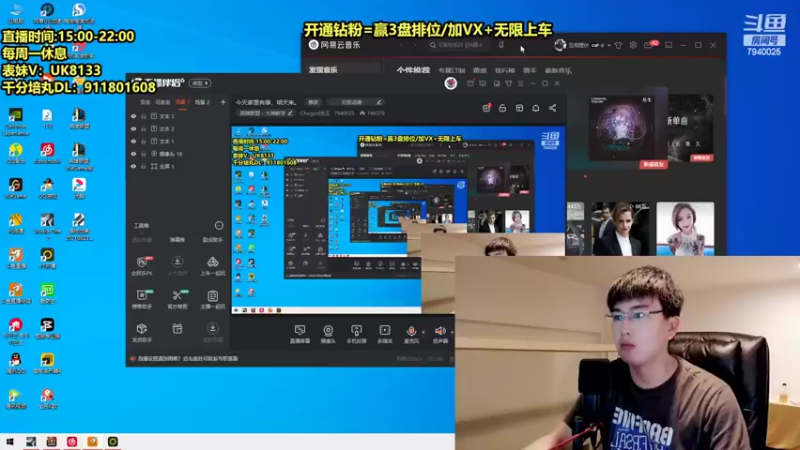Open the hamburger menu in companion title bar
800x450 pixels.
[x=520, y=83]
